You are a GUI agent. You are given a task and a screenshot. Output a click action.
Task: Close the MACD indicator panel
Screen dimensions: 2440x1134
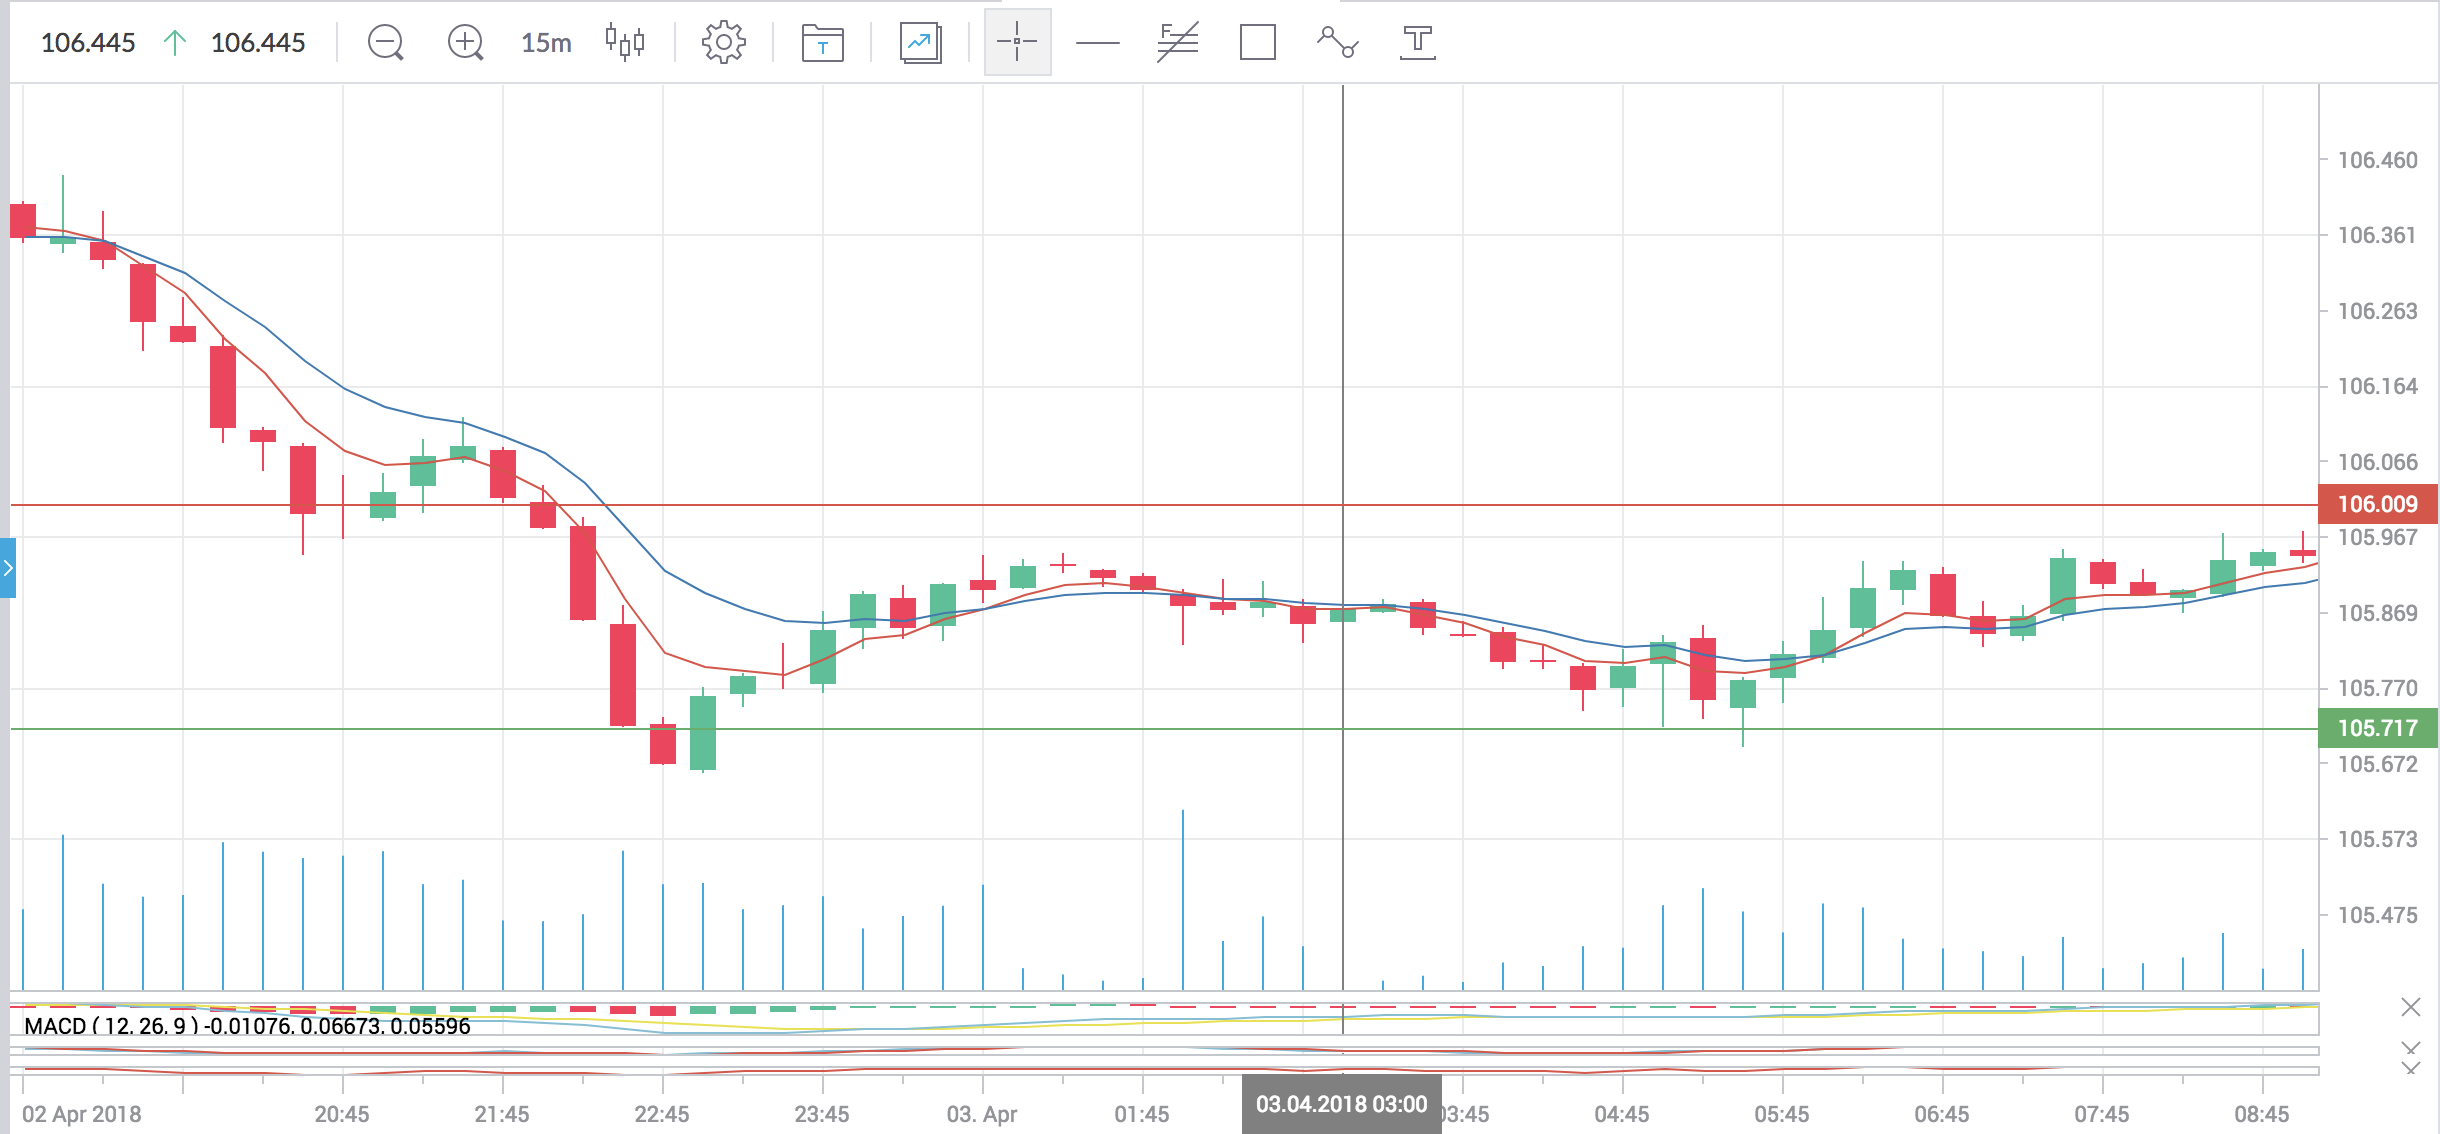click(2411, 1007)
